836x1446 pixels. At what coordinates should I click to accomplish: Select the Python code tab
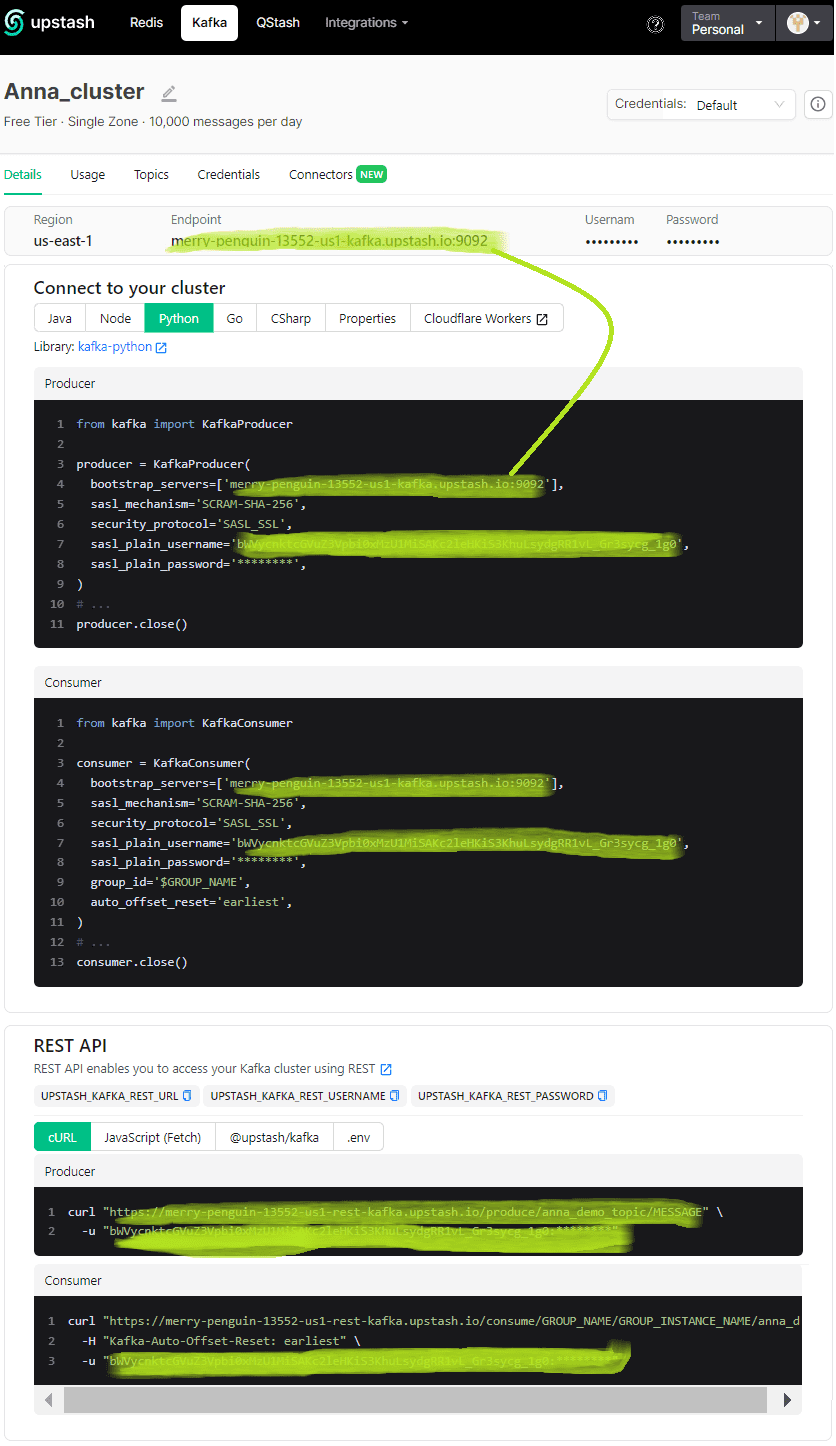click(x=179, y=318)
